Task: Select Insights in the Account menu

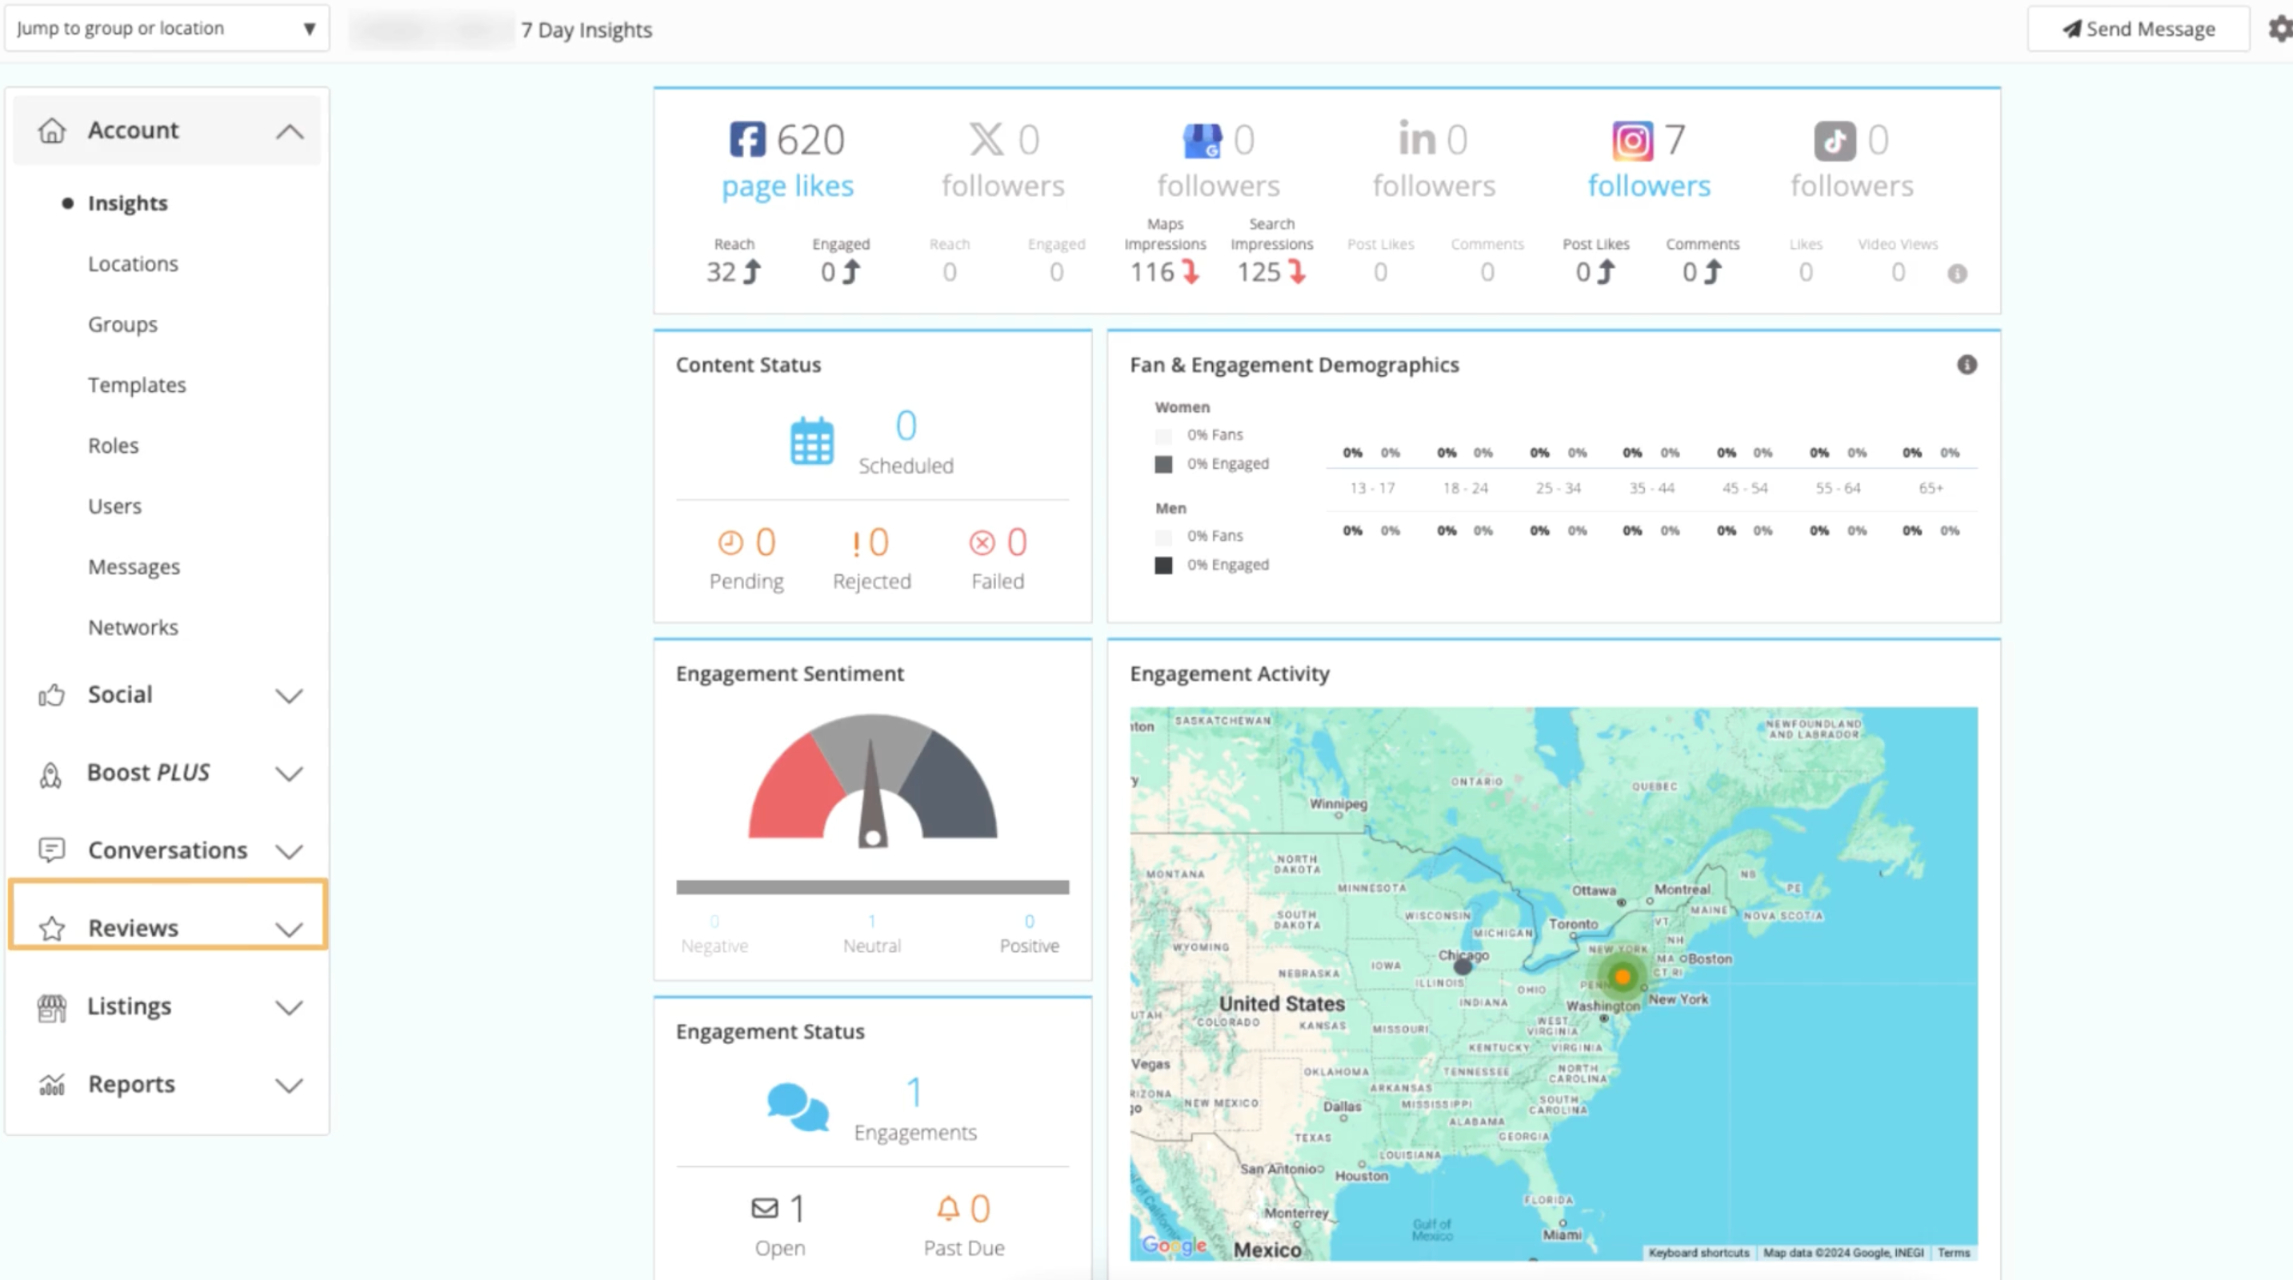Action: click(128, 203)
